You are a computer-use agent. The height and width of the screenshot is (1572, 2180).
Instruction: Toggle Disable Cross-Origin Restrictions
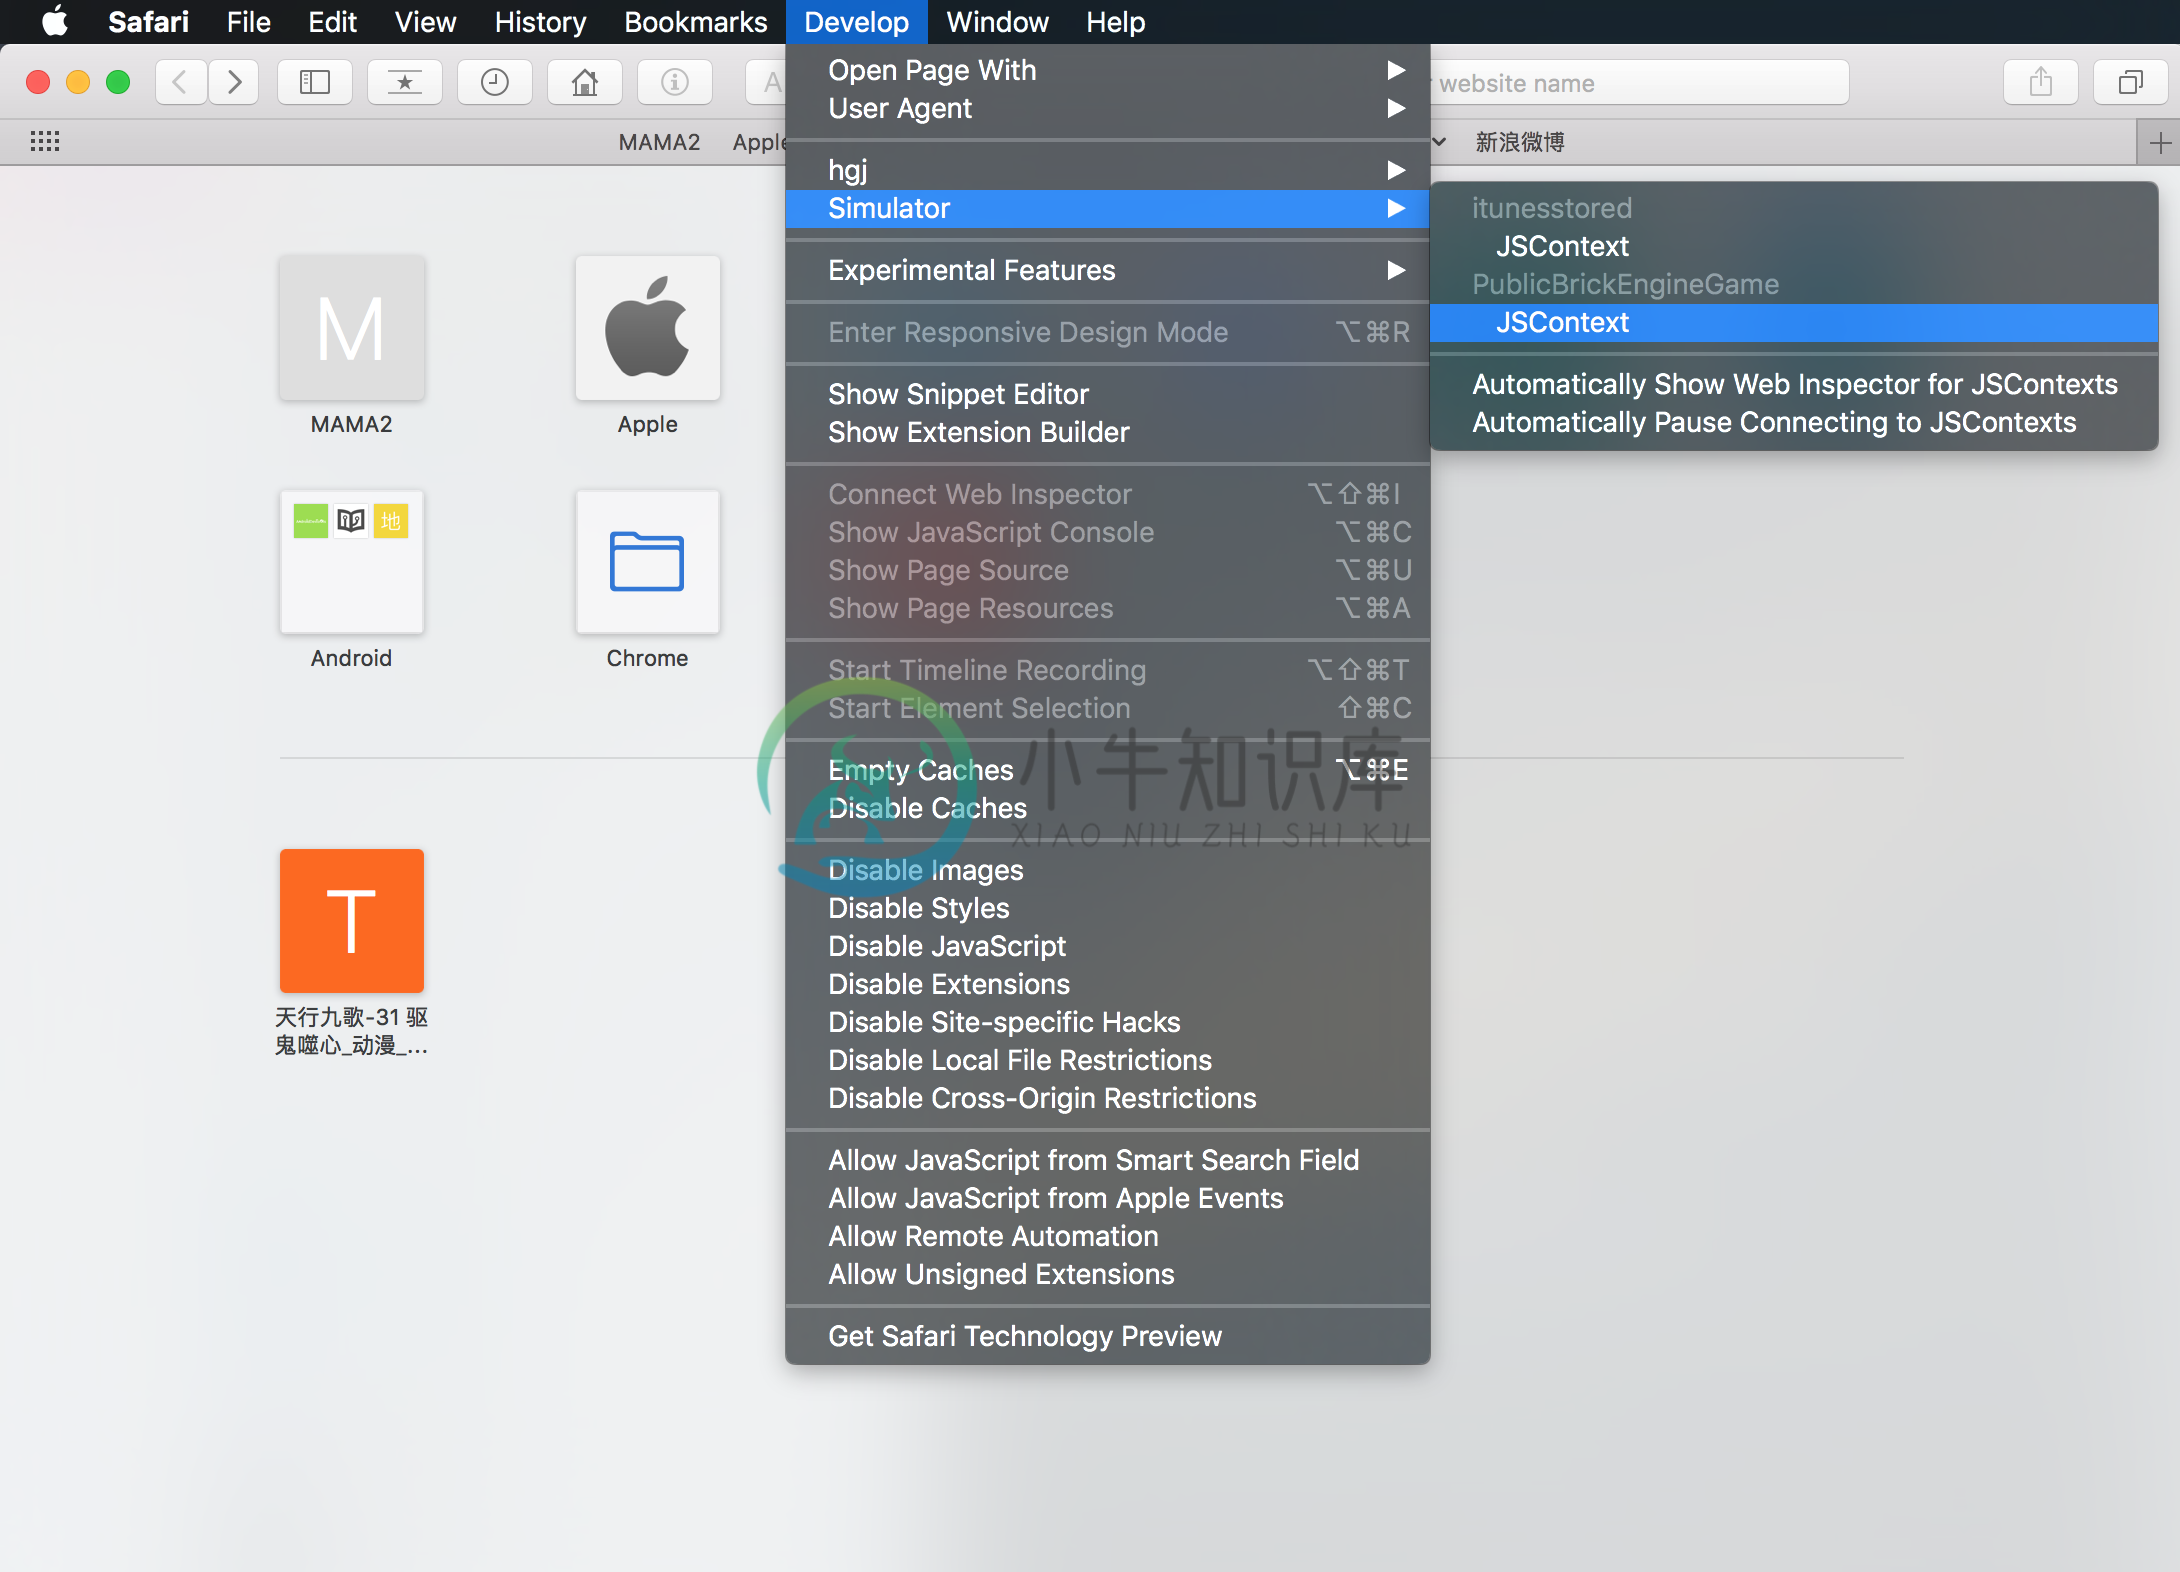point(1108,1098)
